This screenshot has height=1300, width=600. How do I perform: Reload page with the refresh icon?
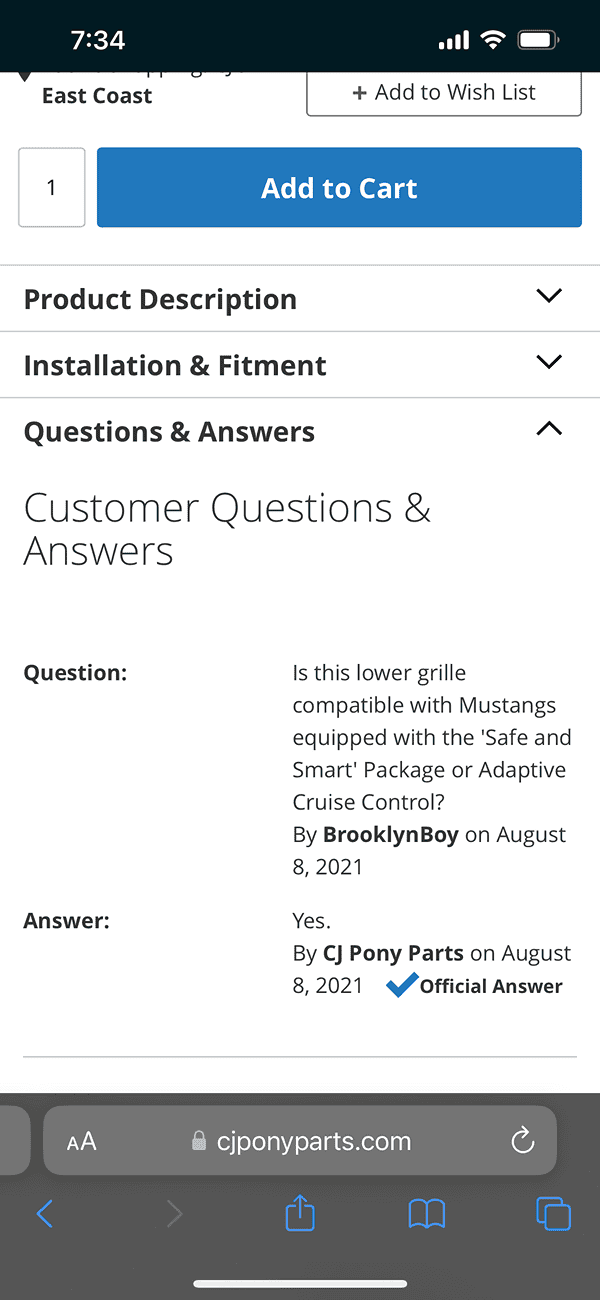pos(522,1141)
